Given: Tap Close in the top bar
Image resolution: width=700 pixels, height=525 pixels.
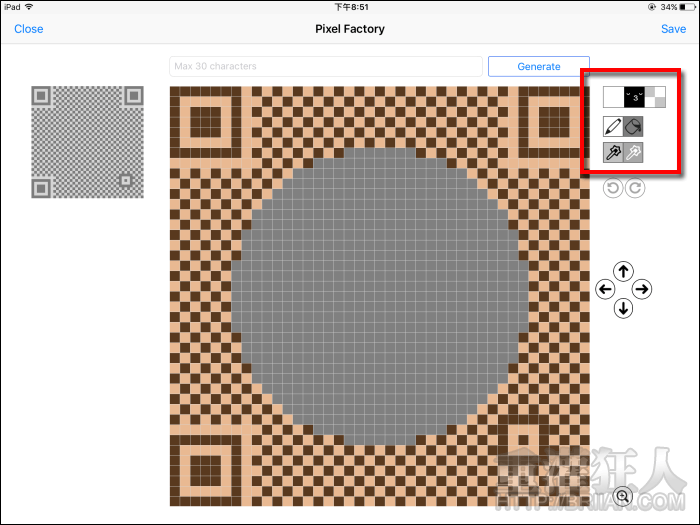Looking at the screenshot, I should tap(29, 29).
